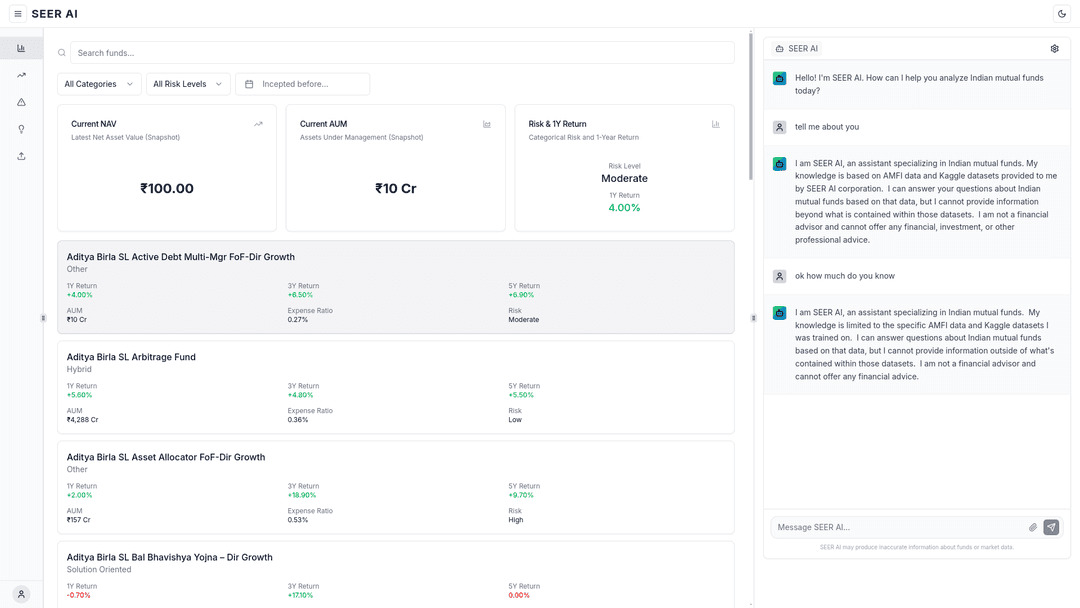
Task: Open the Incepted before date picker
Action: tap(303, 84)
